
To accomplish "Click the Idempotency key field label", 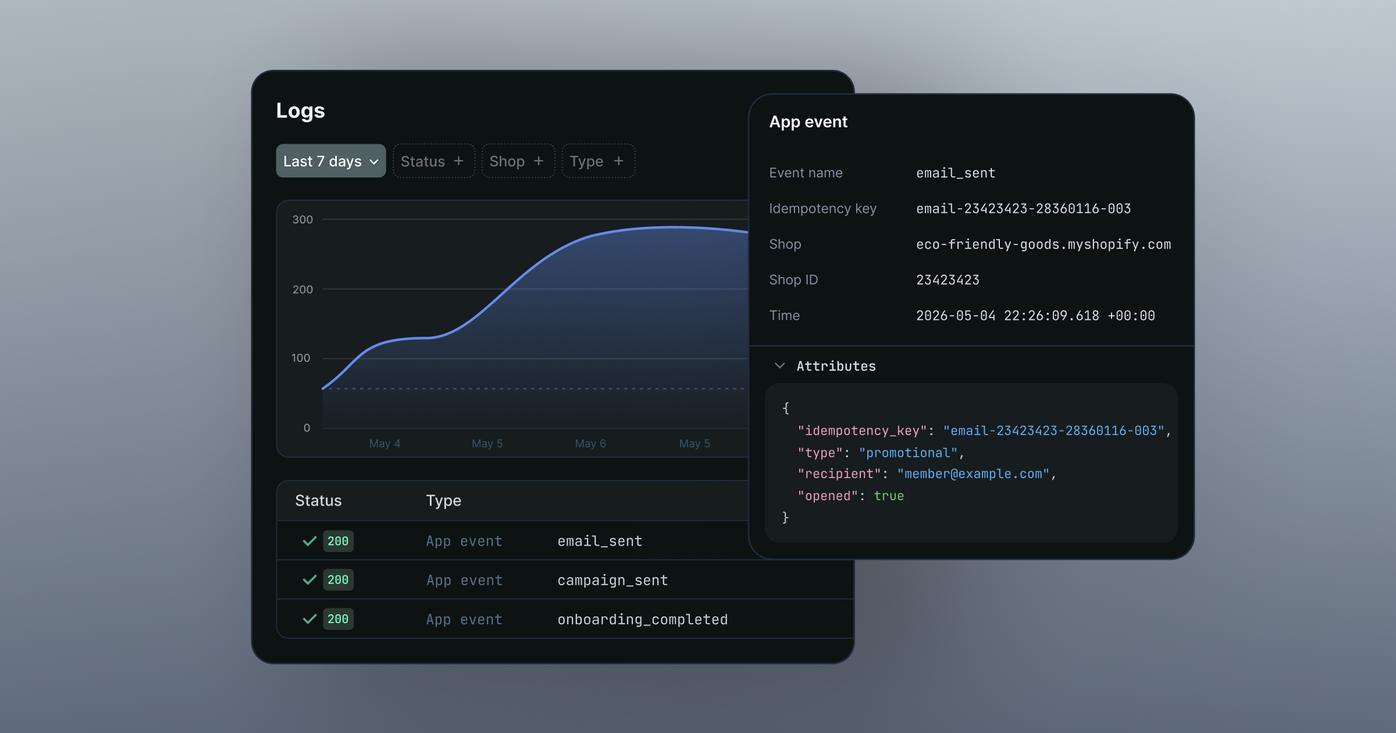I will 823,209.
